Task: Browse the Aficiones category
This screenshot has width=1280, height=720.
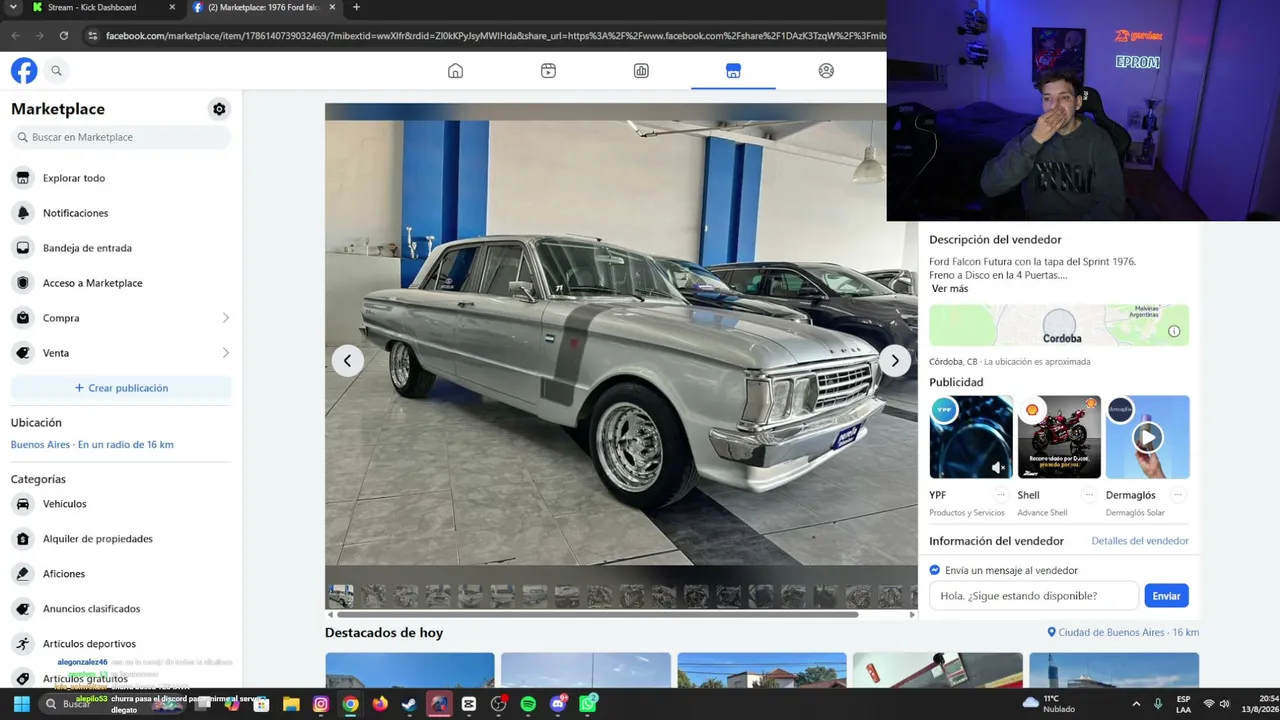Action: pyautogui.click(x=121, y=574)
